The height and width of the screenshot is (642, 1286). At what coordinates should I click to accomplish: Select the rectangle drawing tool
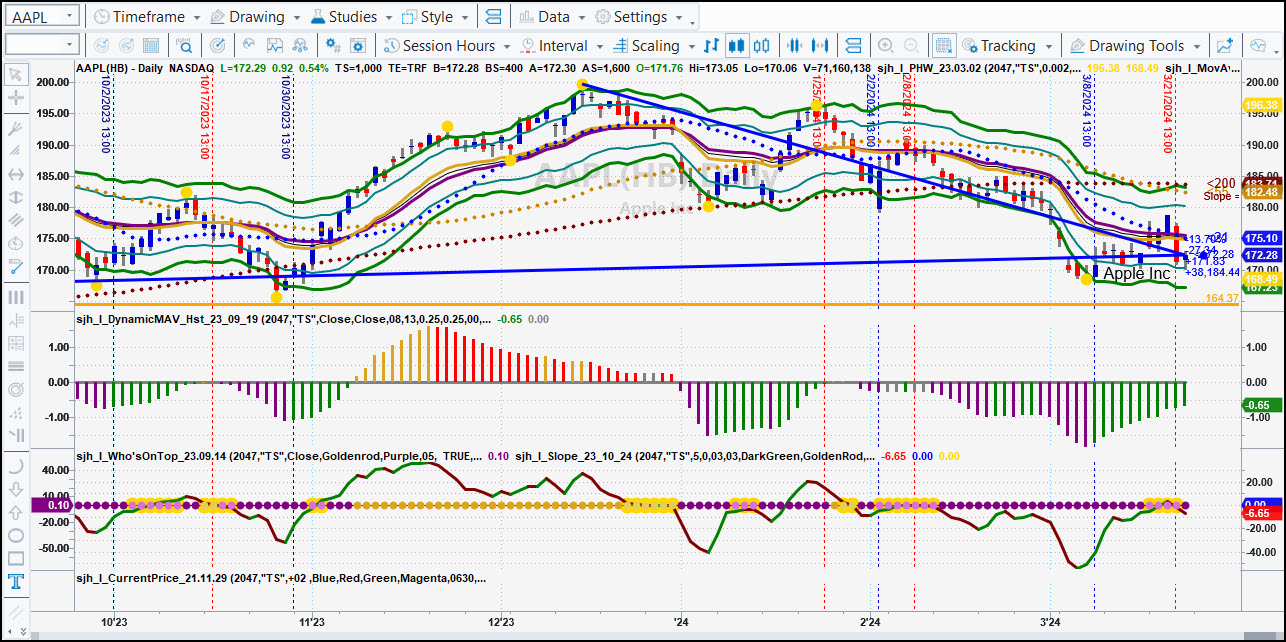tap(16, 558)
